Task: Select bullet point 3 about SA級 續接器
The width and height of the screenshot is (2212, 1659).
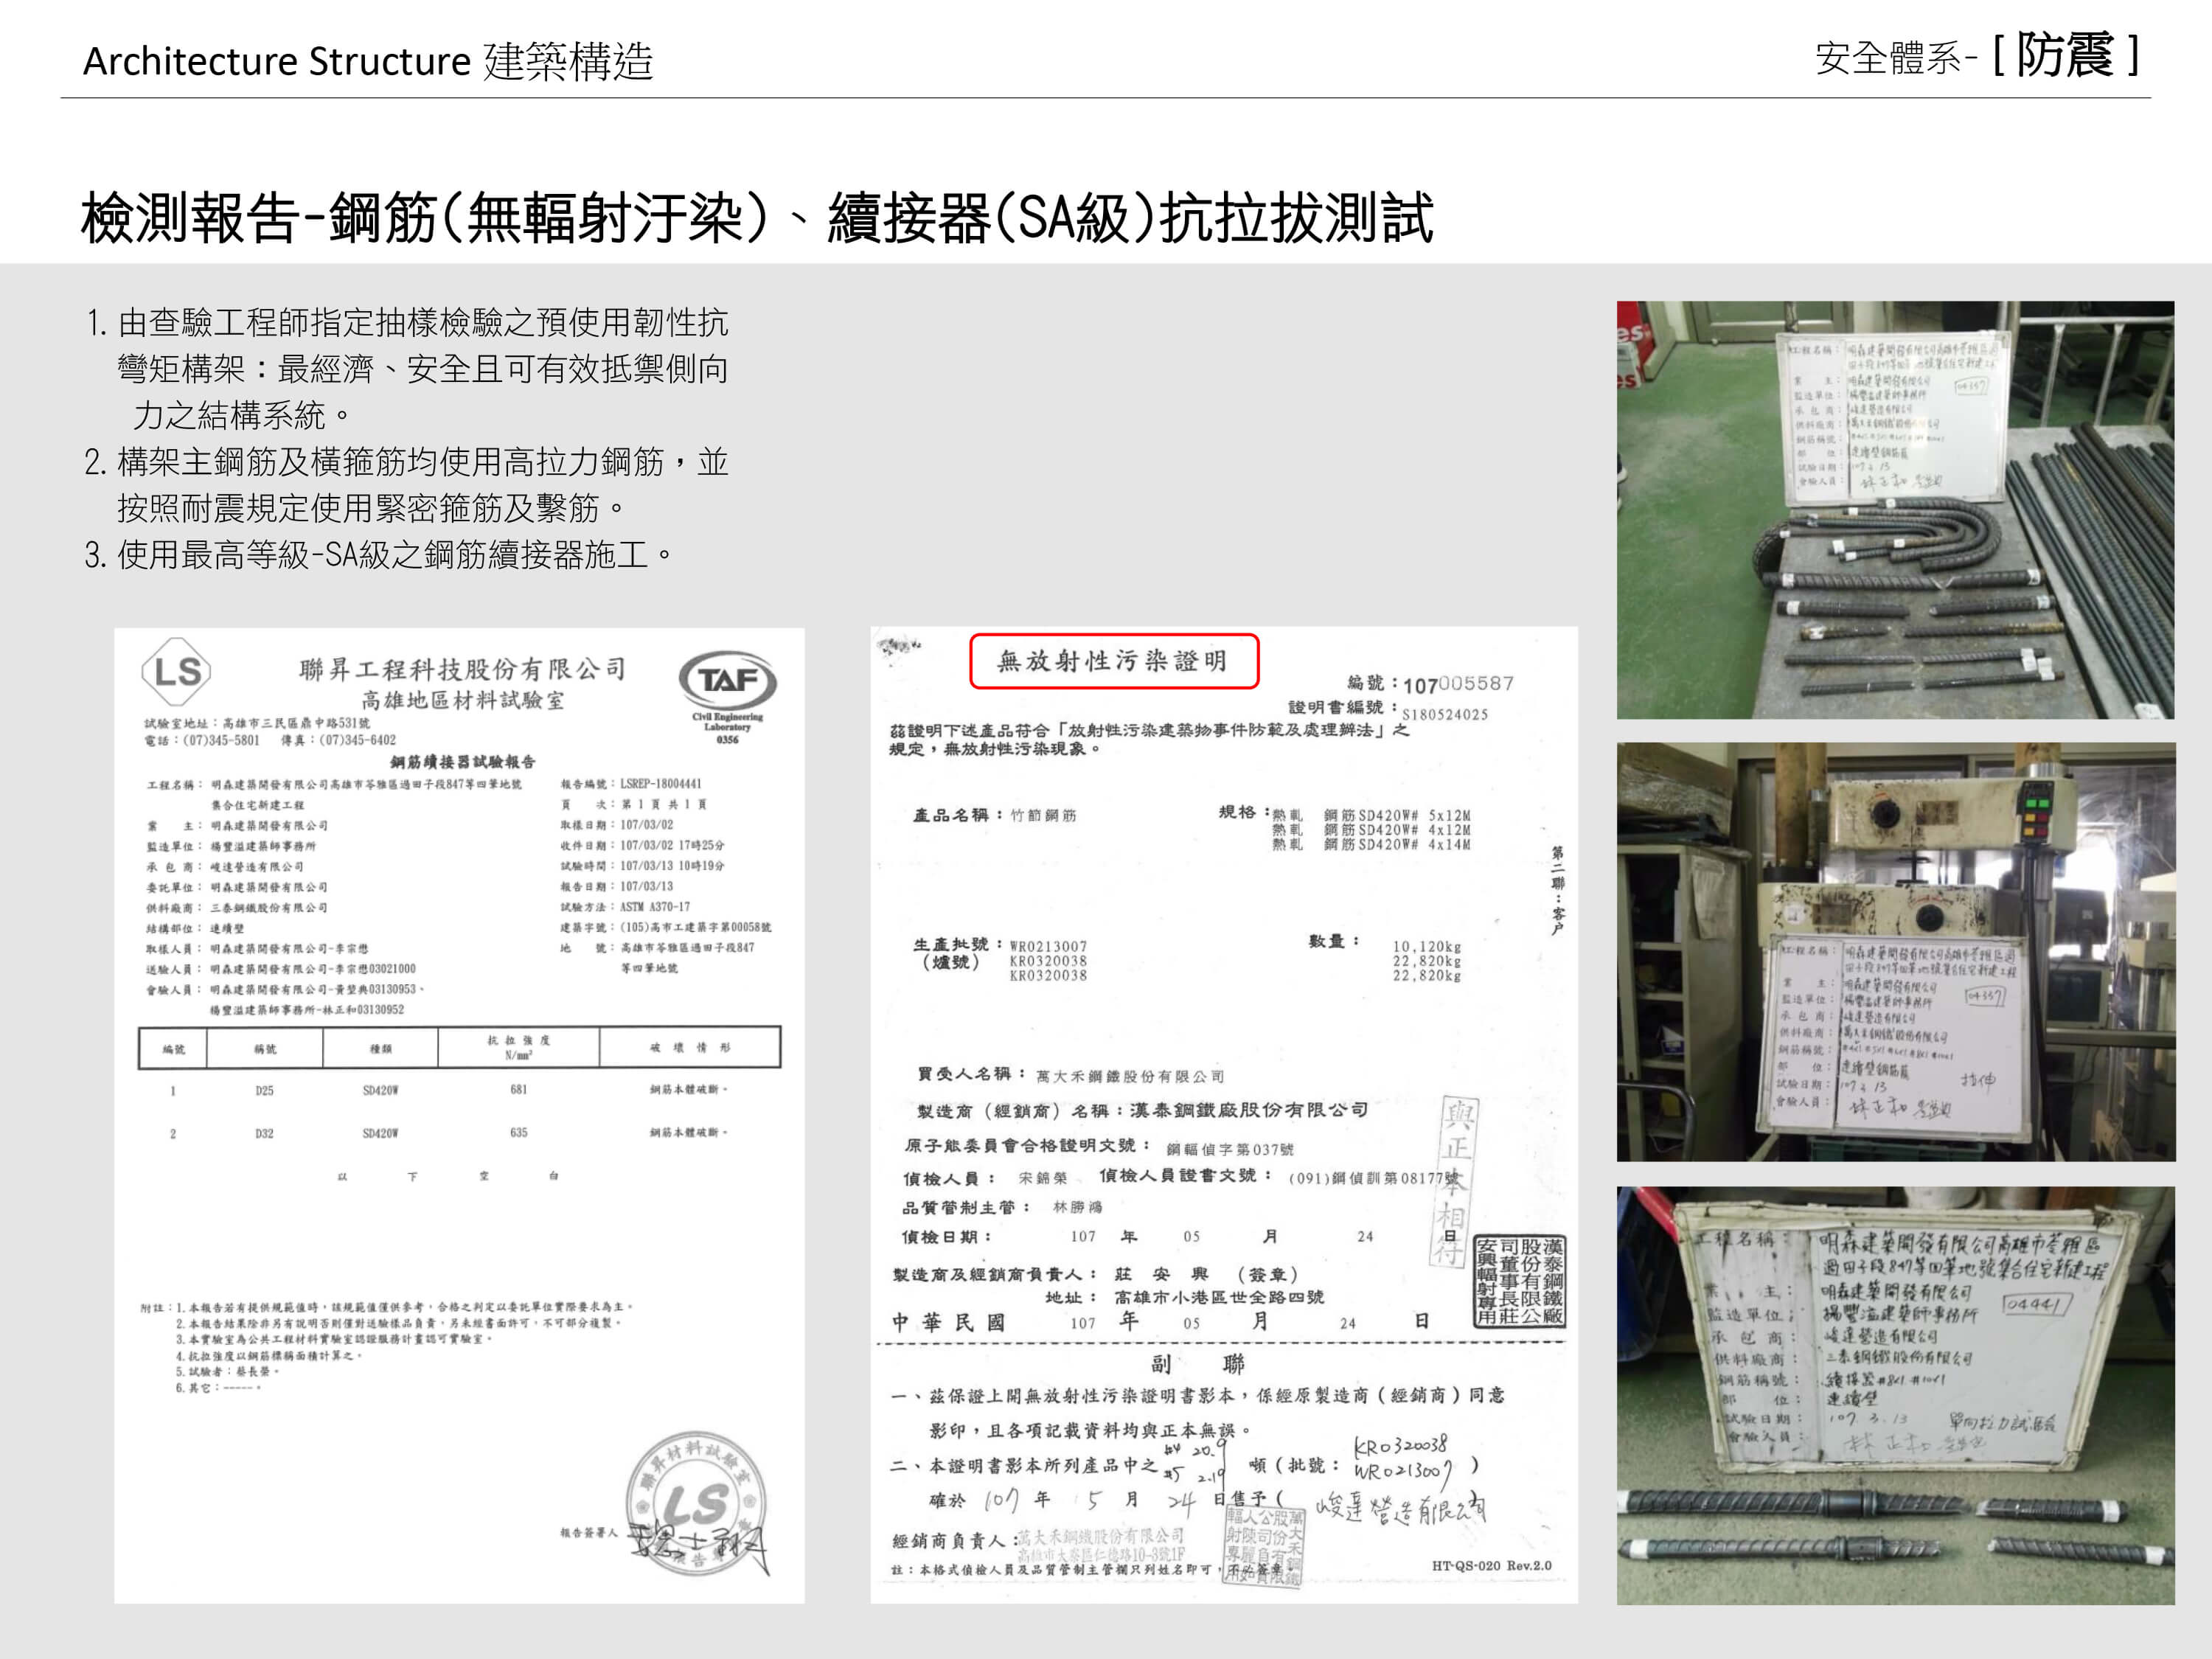Action: 380,554
